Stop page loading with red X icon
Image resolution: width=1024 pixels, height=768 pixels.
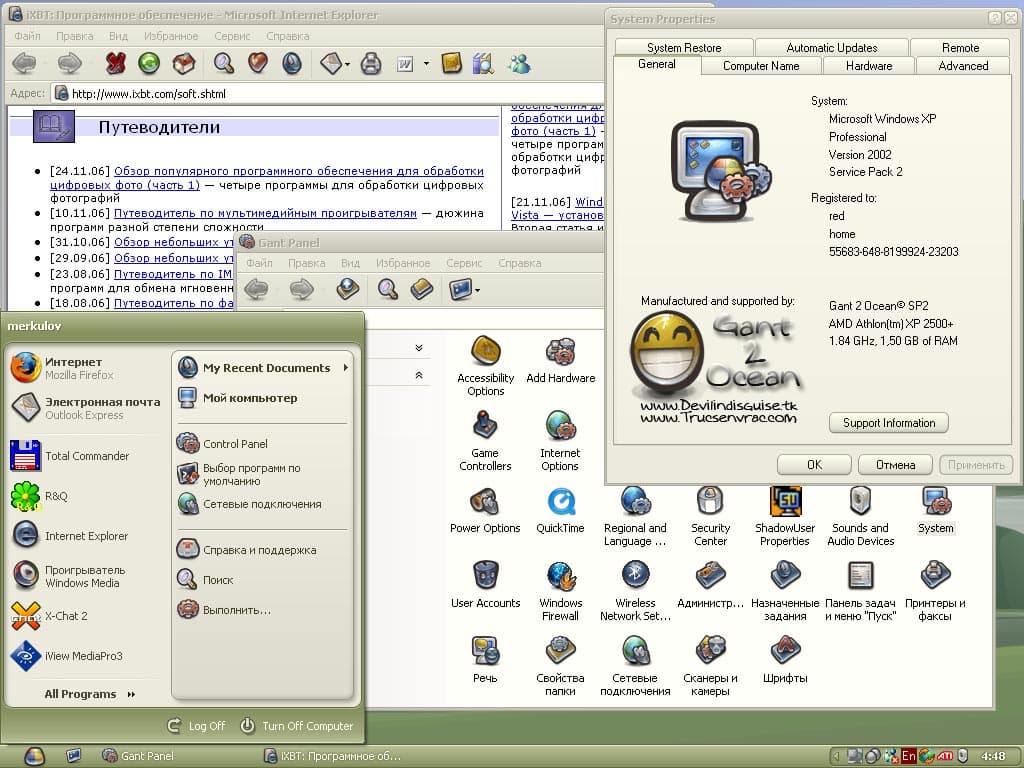pyautogui.click(x=116, y=63)
